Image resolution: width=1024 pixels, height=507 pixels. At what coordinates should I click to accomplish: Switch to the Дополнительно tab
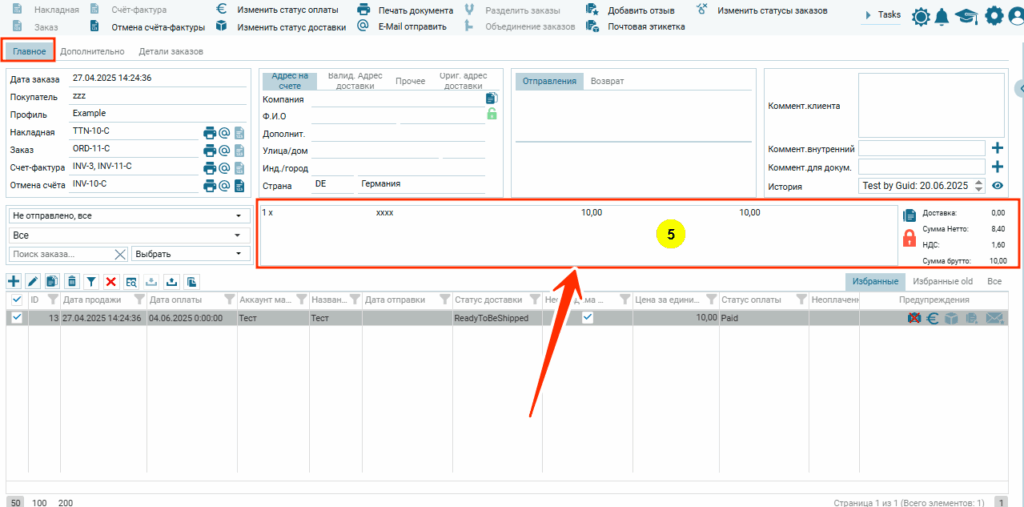click(92, 51)
